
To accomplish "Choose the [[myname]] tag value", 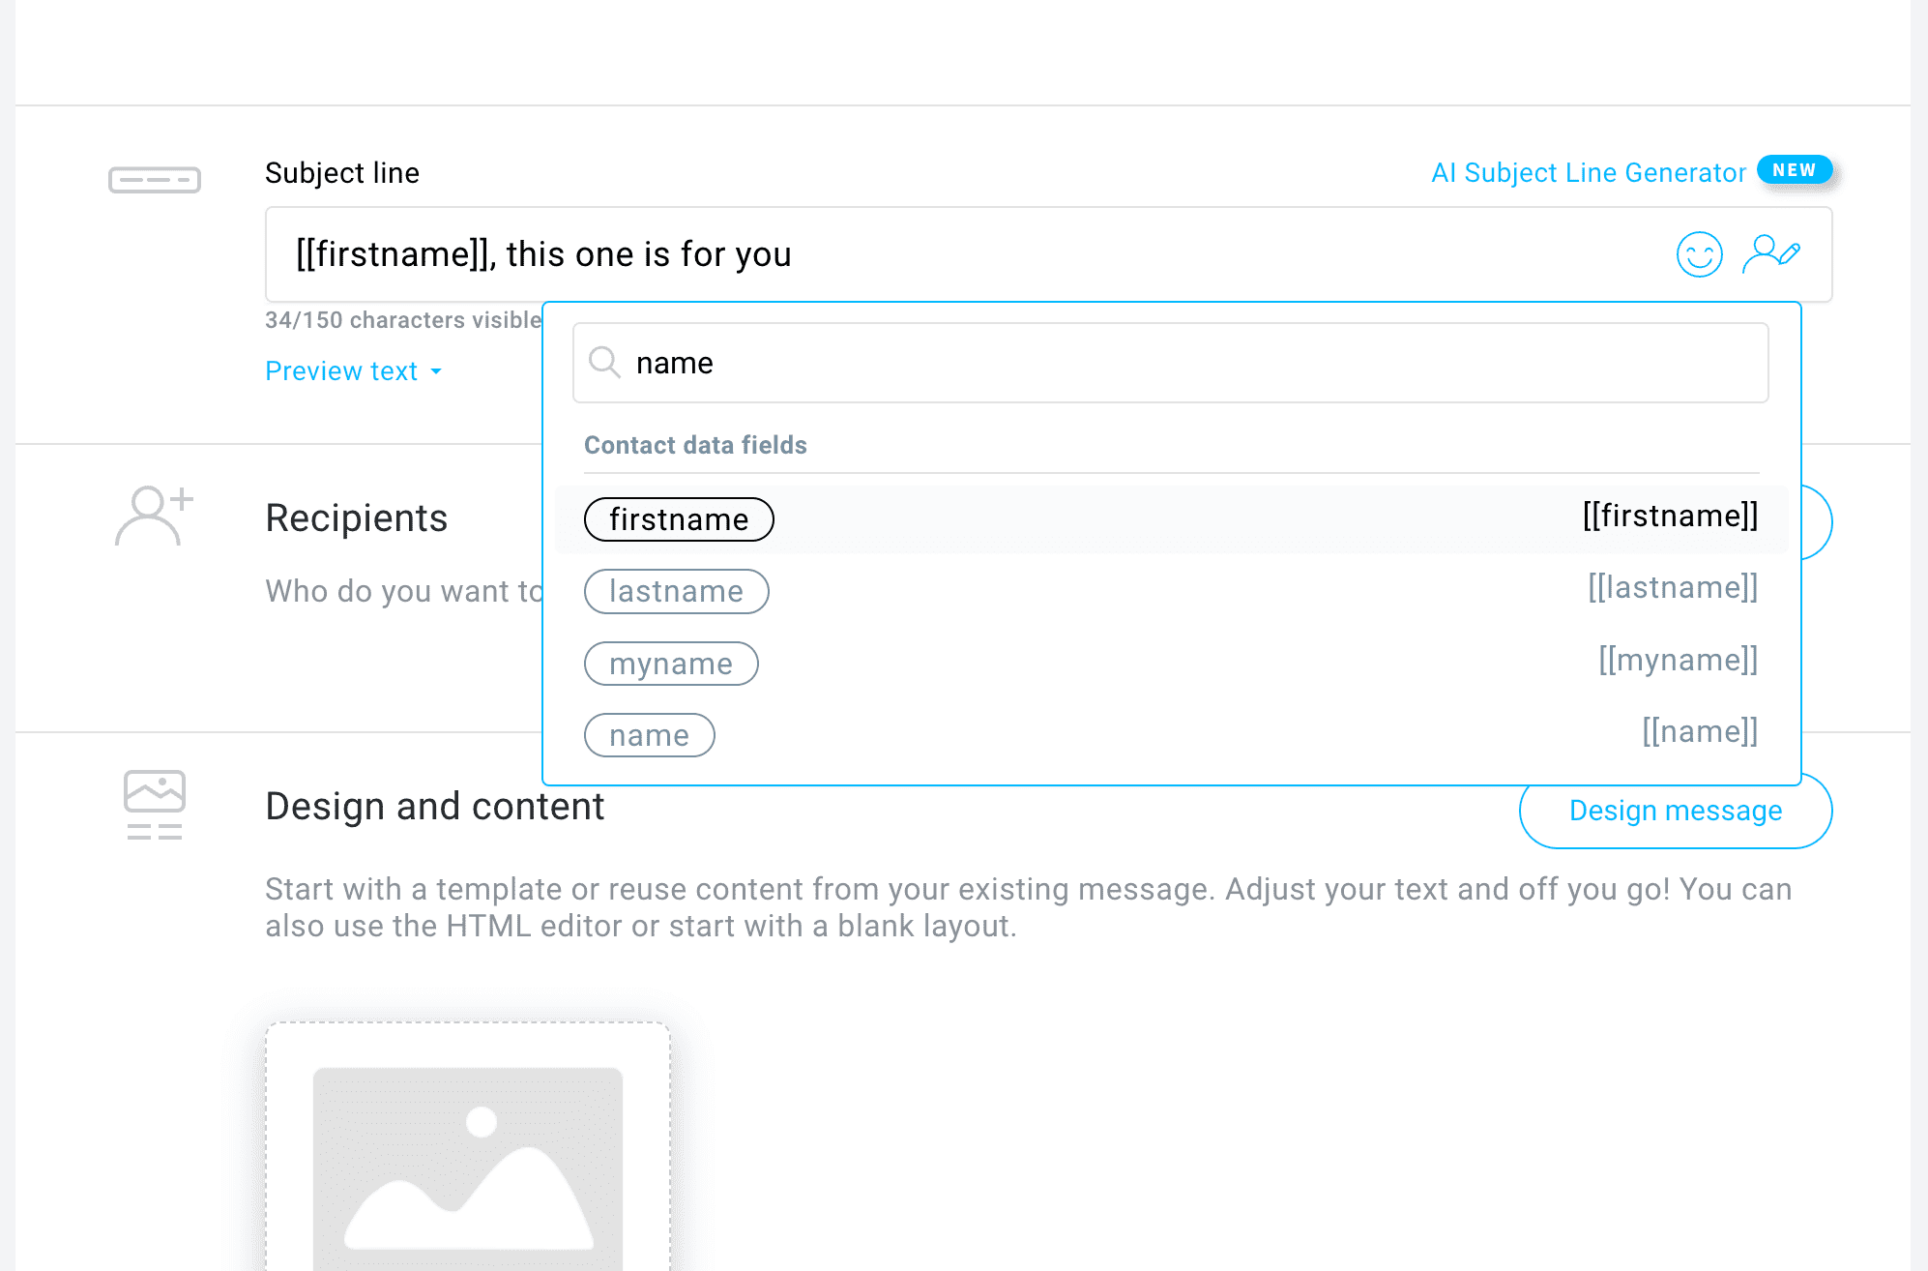I will click(1678, 659).
